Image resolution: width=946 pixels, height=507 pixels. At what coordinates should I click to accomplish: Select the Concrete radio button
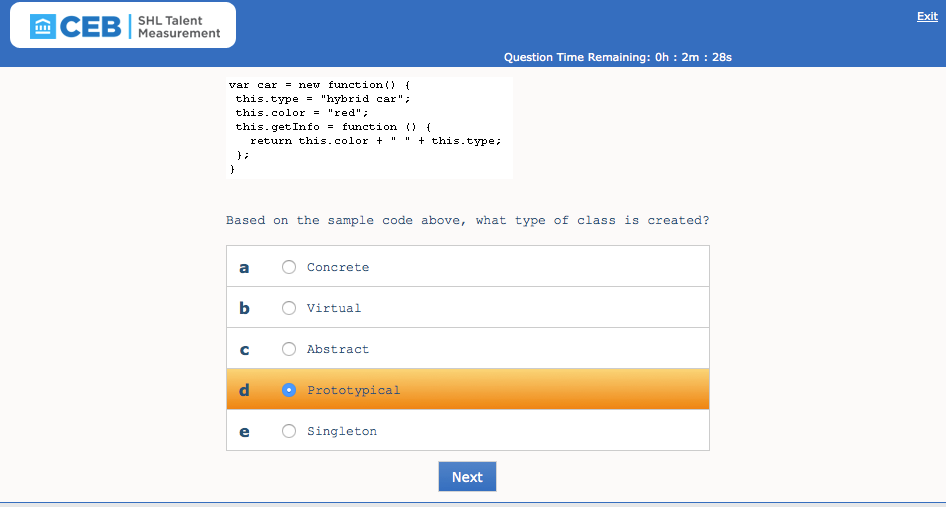[289, 267]
